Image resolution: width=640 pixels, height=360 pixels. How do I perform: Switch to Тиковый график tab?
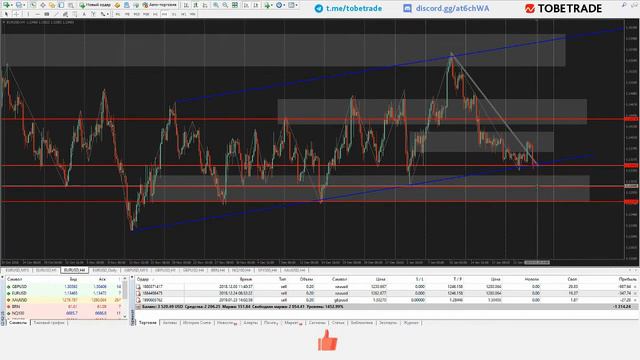(49, 322)
